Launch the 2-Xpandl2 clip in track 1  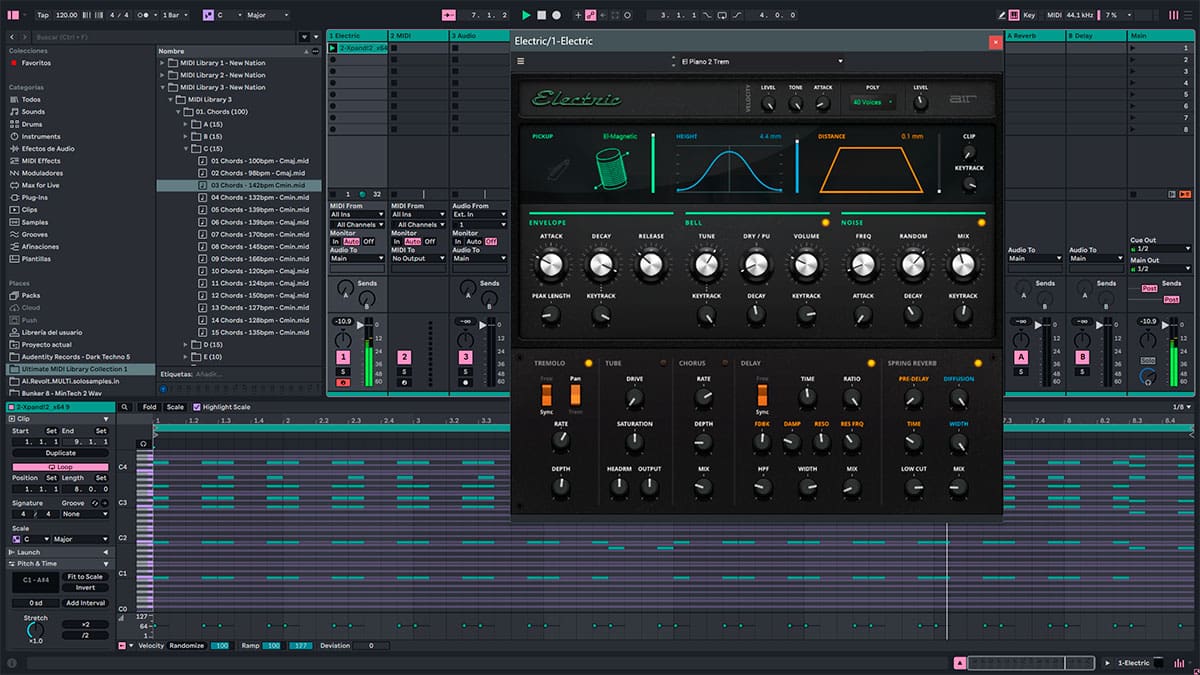(x=333, y=48)
